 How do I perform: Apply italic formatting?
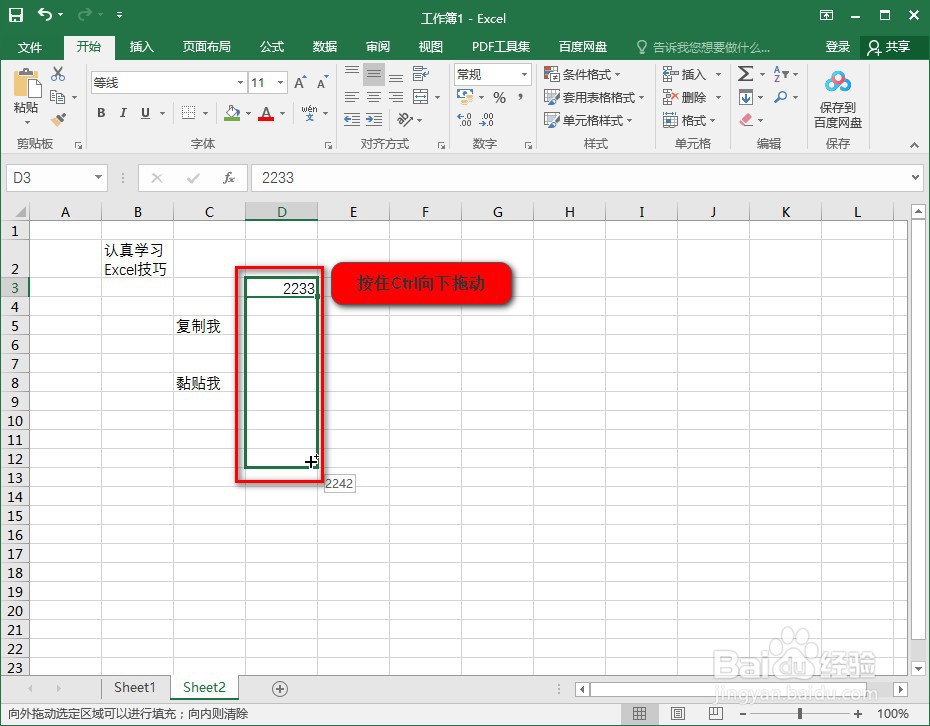pyautogui.click(x=121, y=113)
